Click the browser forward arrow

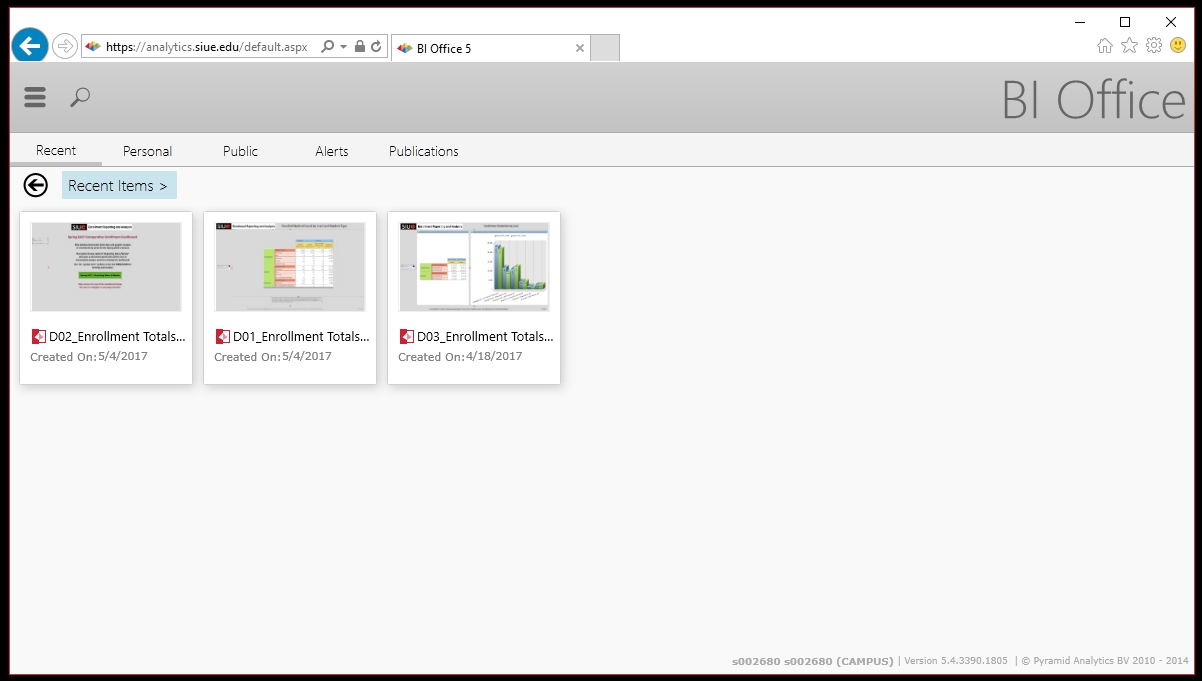(65, 46)
